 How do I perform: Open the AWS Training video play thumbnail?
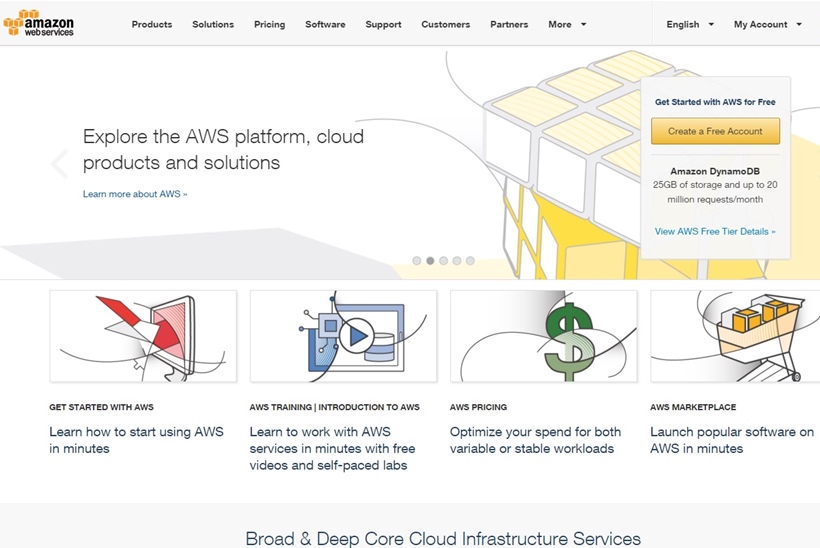(x=343, y=336)
